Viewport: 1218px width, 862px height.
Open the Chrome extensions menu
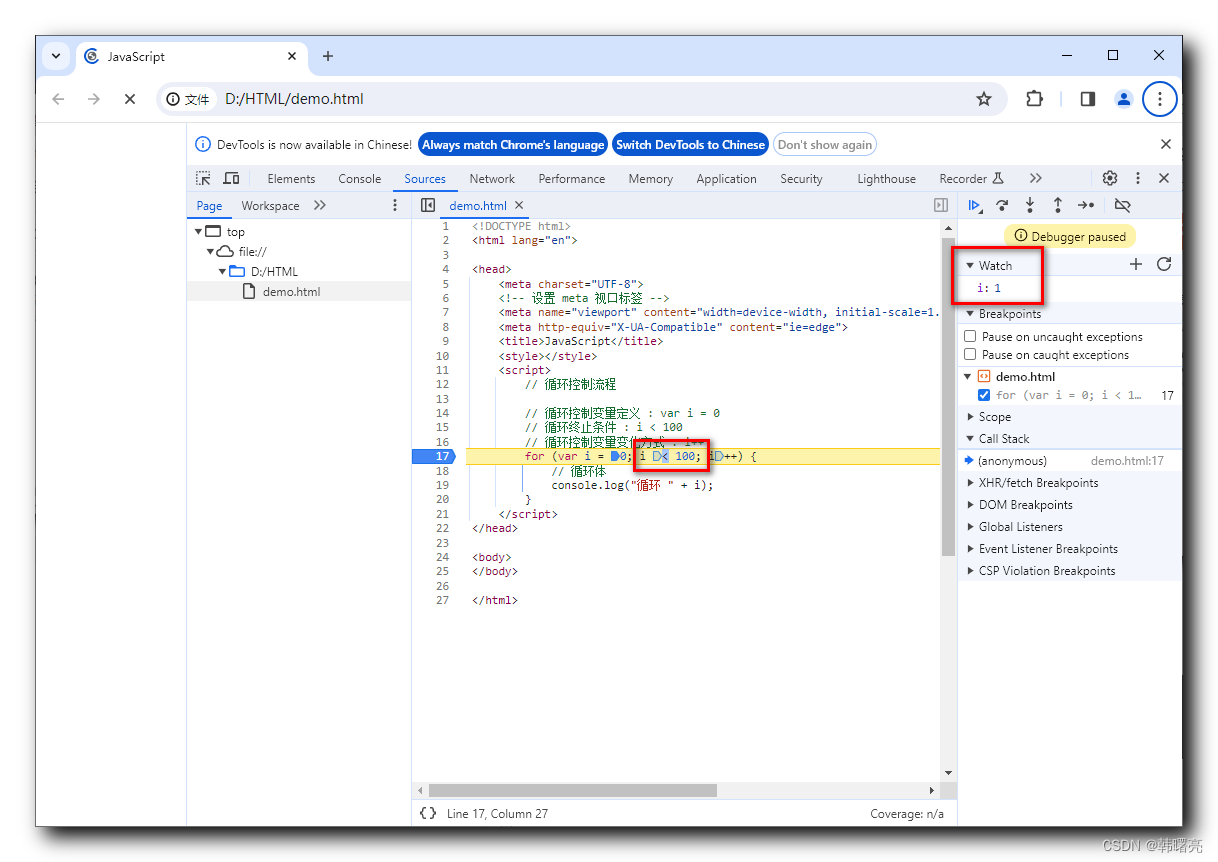(x=1035, y=99)
